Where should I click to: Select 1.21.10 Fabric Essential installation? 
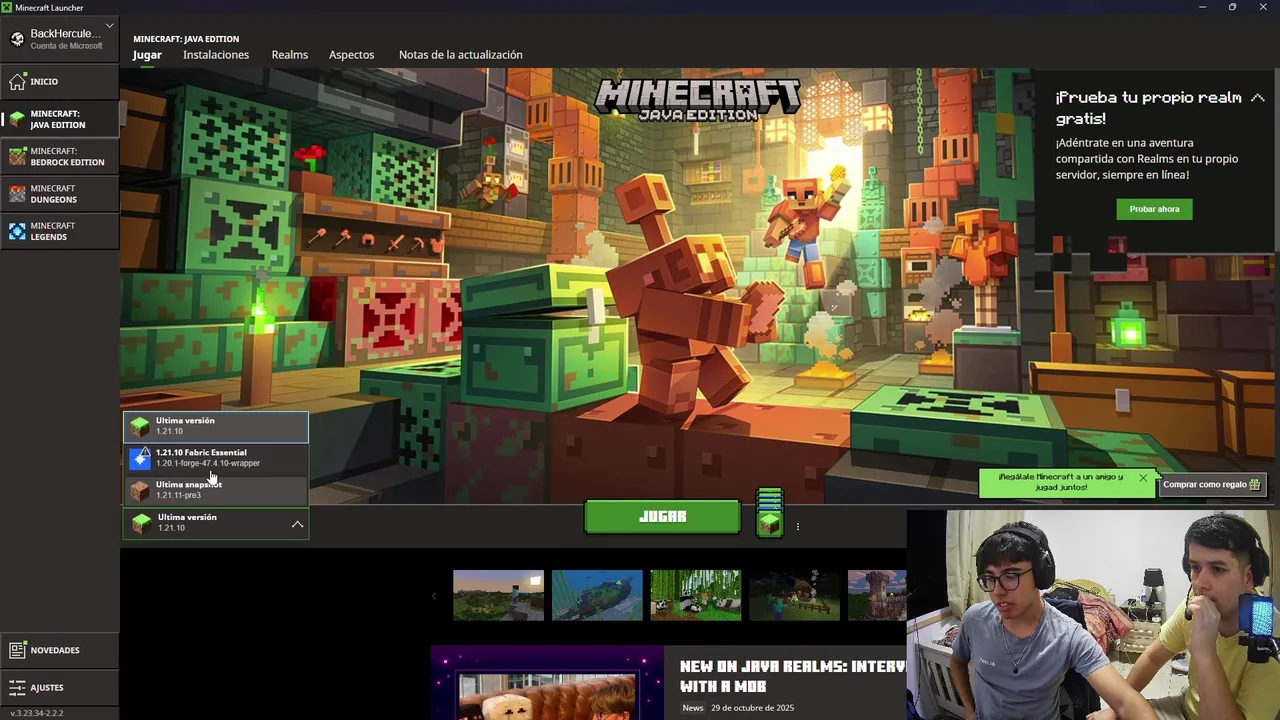pyautogui.click(x=216, y=458)
